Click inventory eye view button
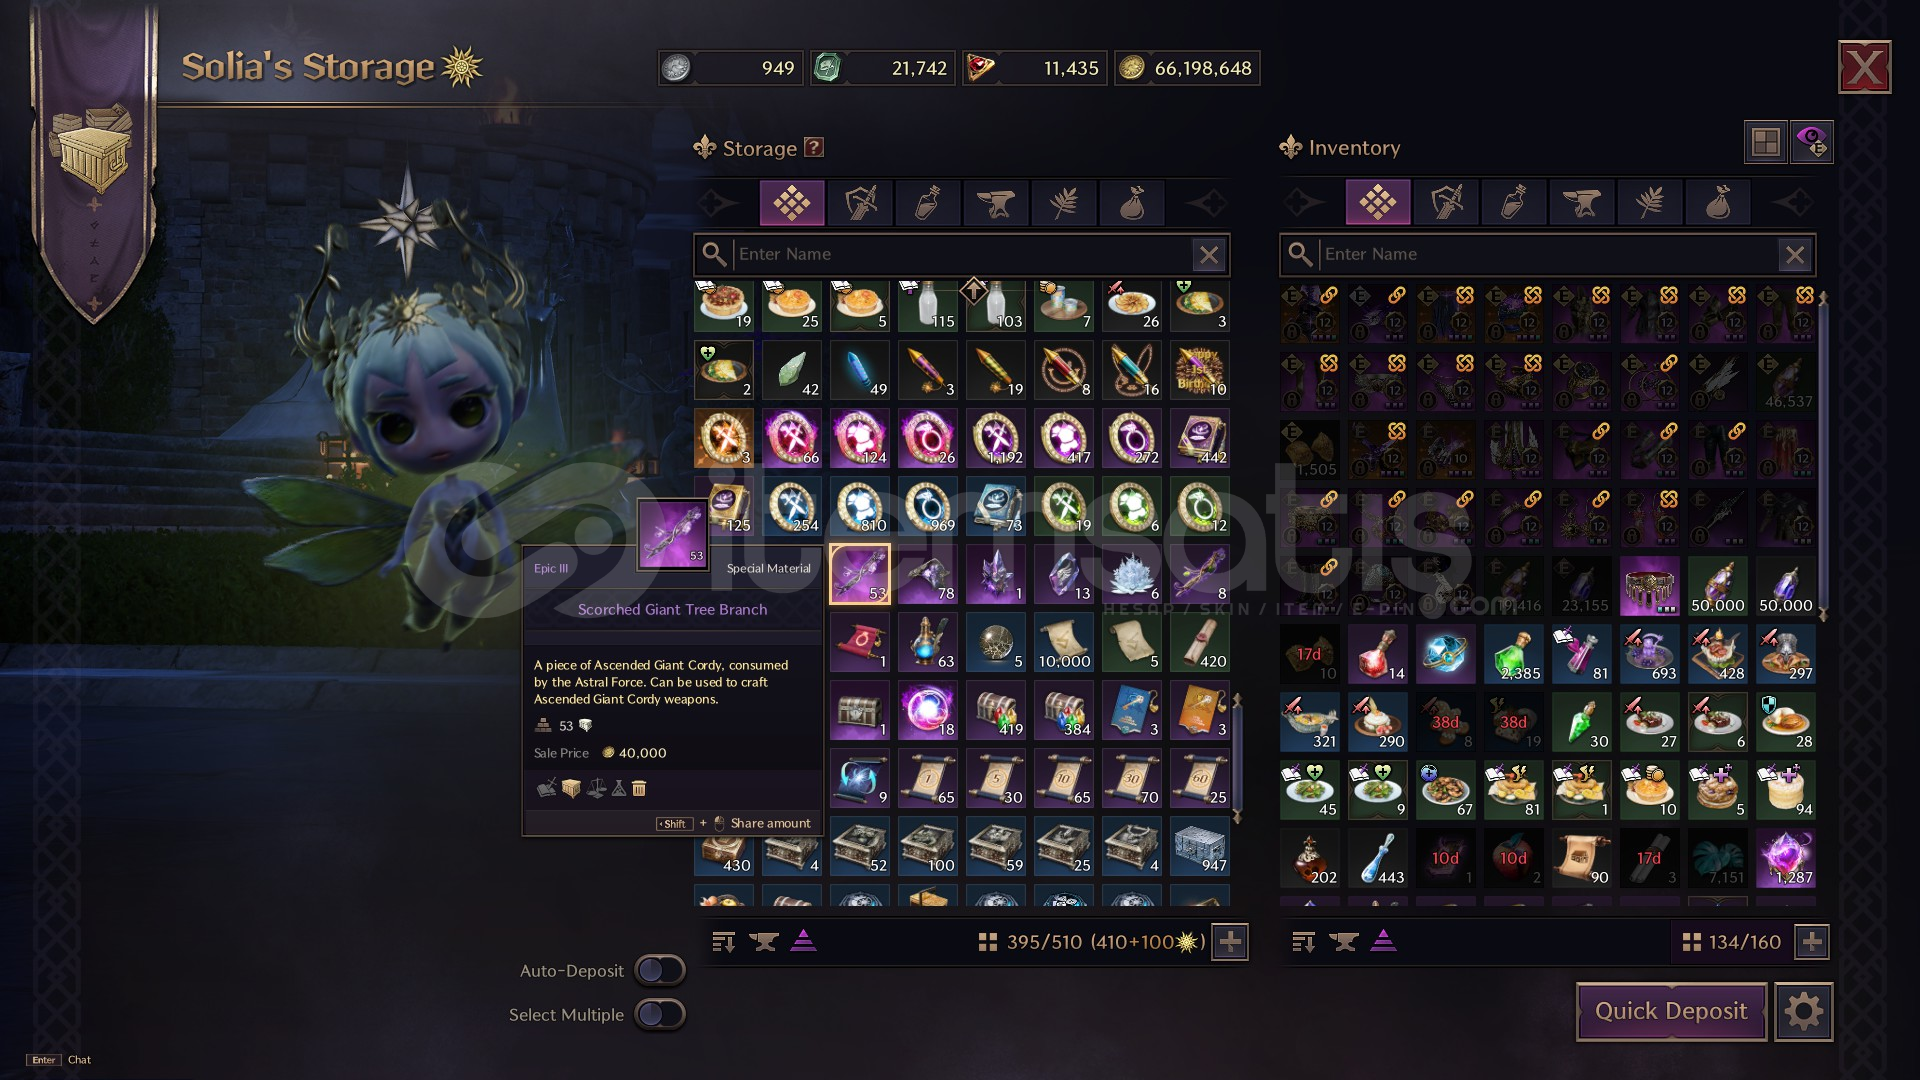Image resolution: width=1920 pixels, height=1080 pixels. pos(1813,142)
